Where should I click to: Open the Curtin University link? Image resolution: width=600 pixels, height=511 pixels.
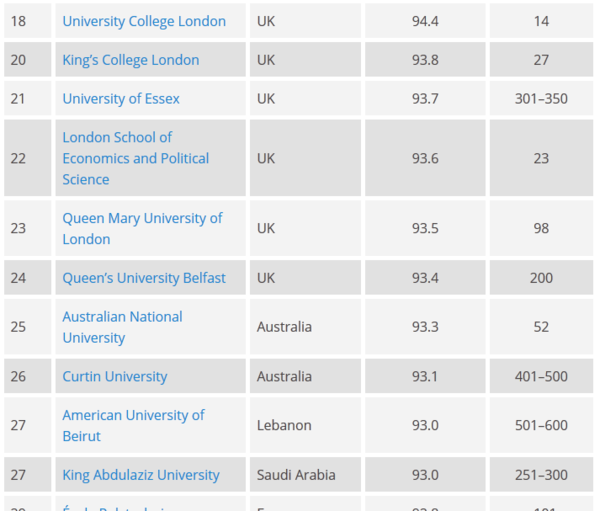click(x=115, y=376)
